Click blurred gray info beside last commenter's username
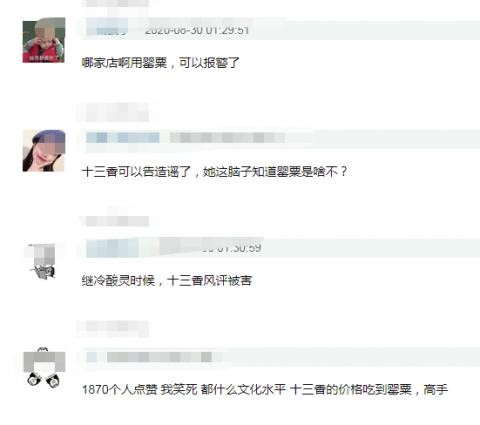Screen dimensions: 480x425 159,357
